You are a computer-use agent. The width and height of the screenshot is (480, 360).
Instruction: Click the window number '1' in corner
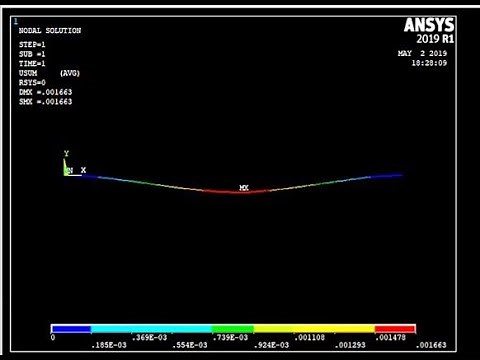point(16,22)
